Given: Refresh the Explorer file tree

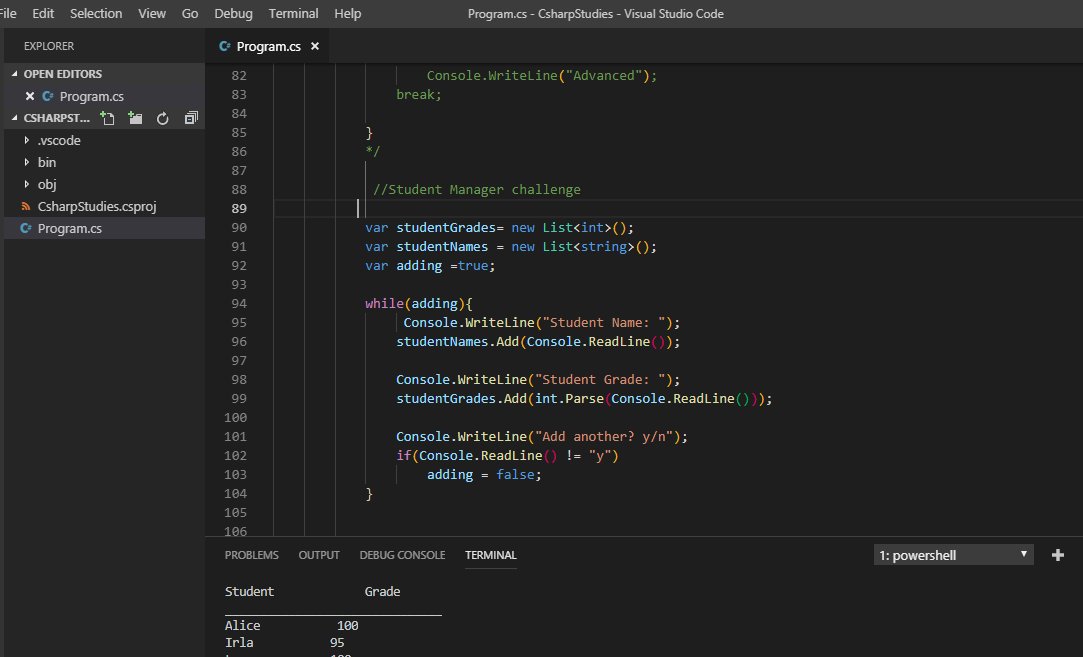Looking at the screenshot, I should 162,118.
